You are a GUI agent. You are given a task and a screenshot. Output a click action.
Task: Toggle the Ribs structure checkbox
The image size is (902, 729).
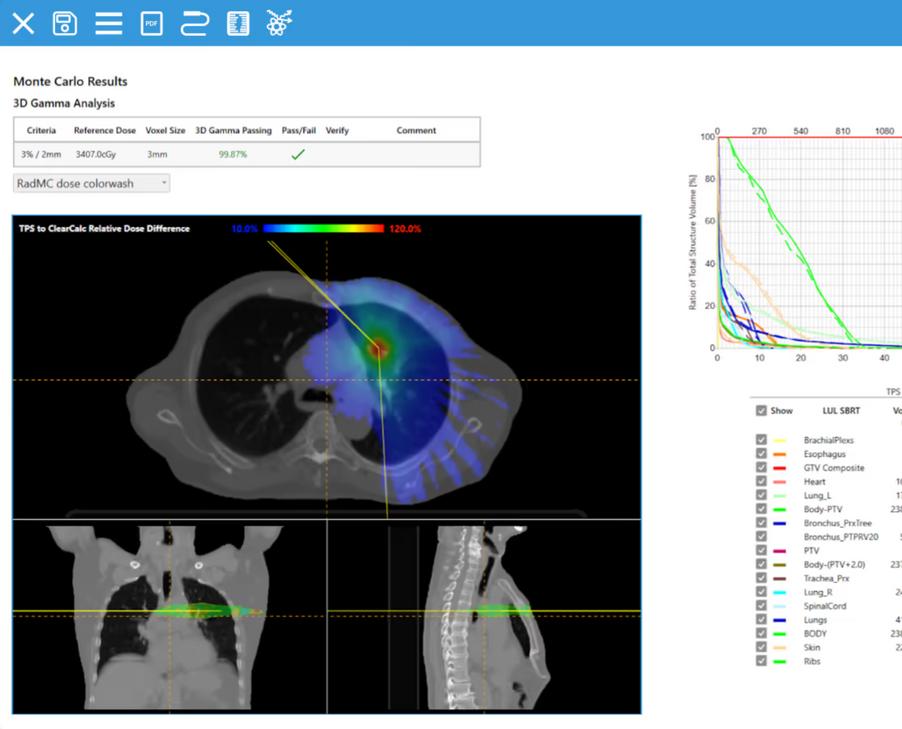tap(761, 661)
